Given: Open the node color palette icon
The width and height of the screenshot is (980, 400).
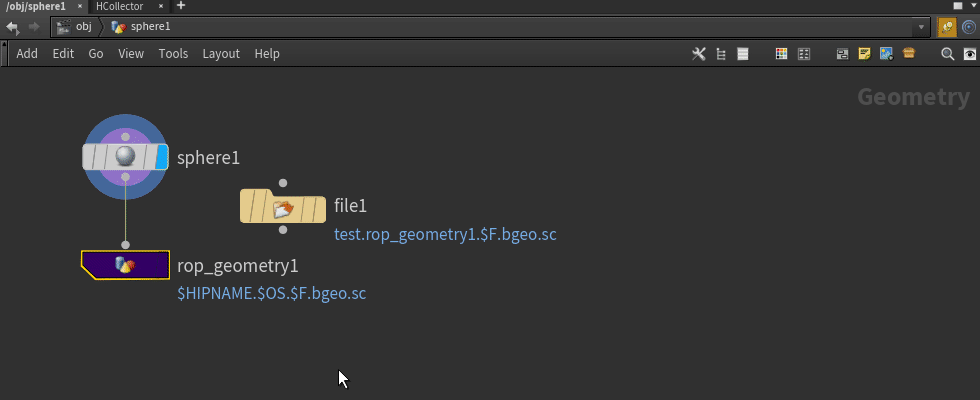Looking at the screenshot, I should click(x=781, y=54).
